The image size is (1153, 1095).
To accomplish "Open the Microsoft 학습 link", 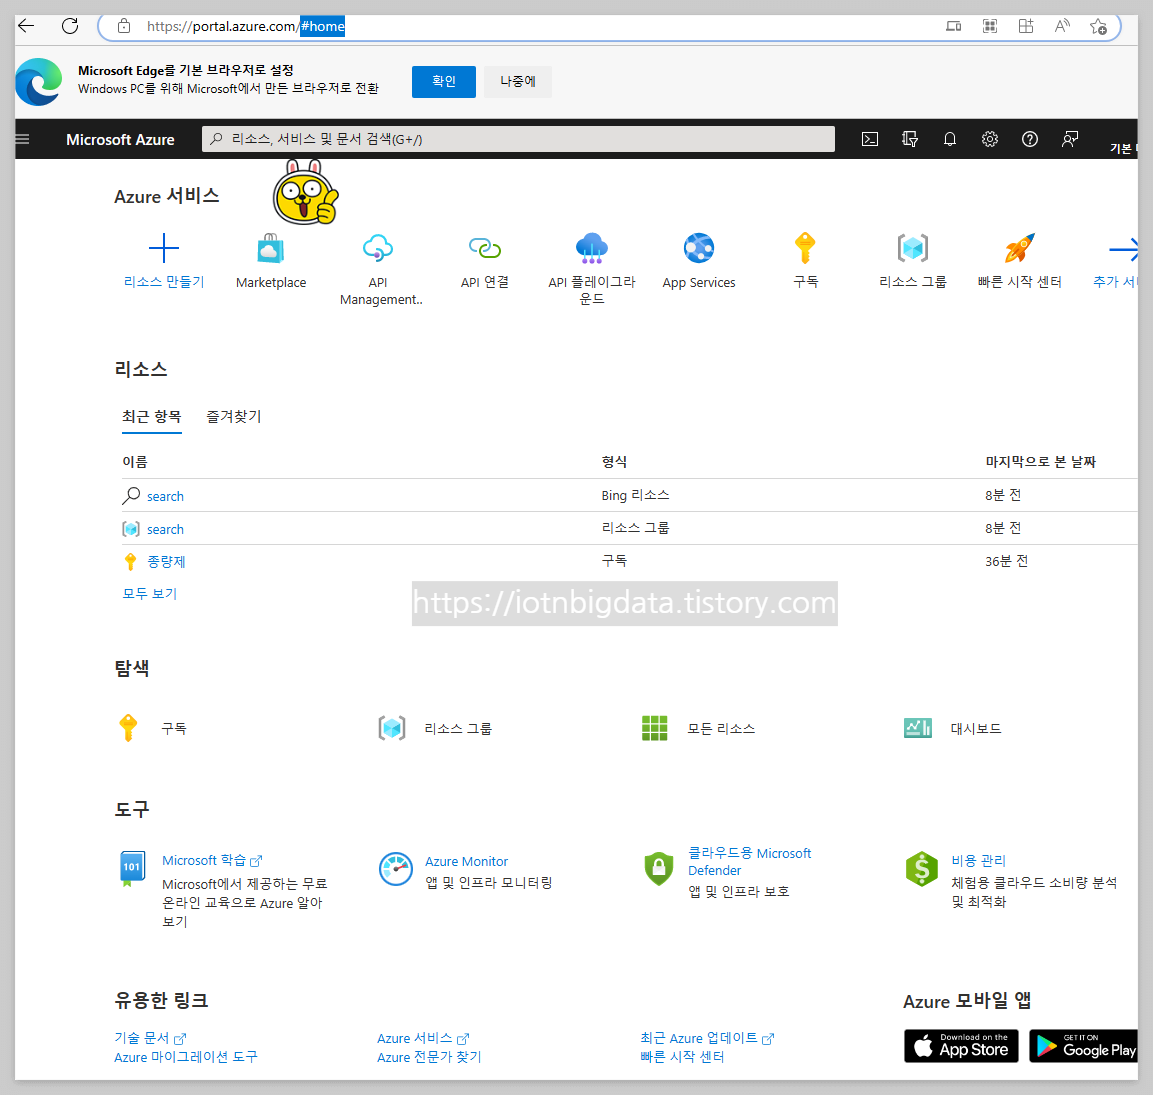I will tap(212, 860).
